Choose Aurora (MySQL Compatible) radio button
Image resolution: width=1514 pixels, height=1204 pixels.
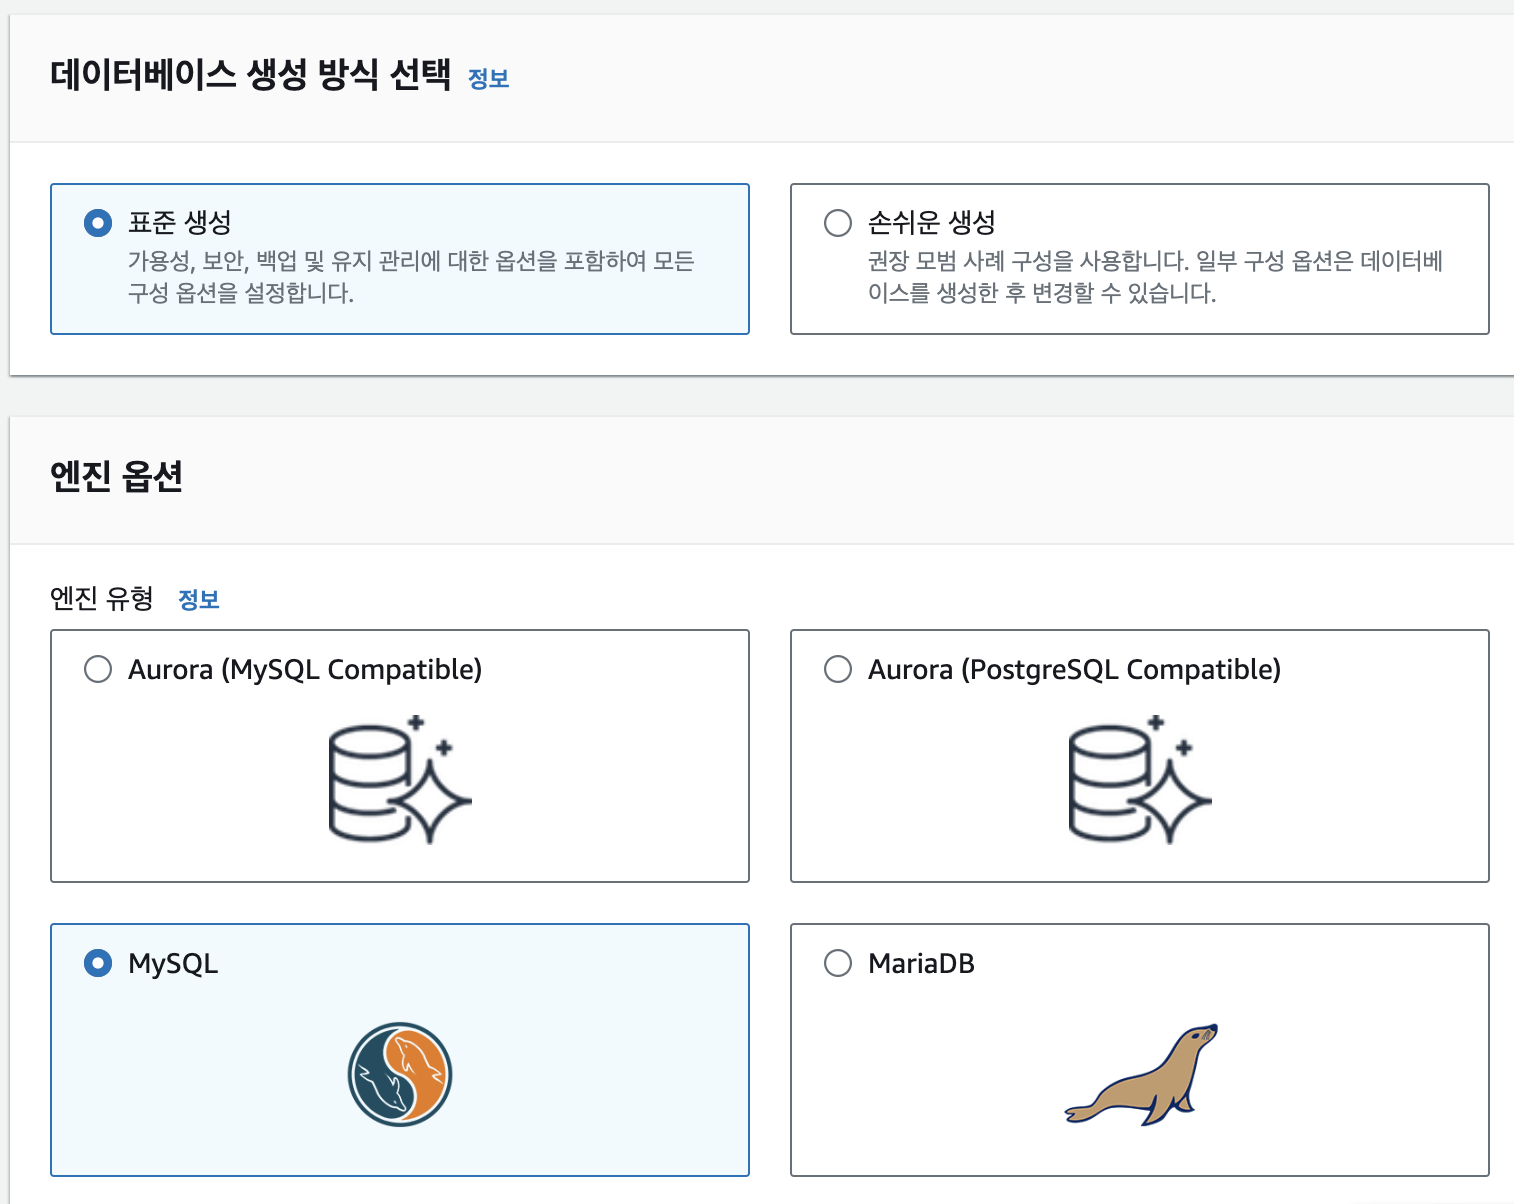98,669
